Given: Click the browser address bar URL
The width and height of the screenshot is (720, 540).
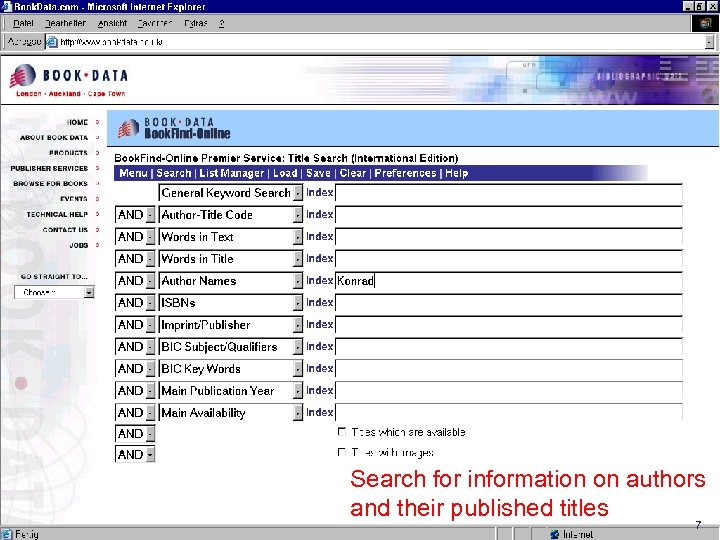Looking at the screenshot, I should [112, 42].
